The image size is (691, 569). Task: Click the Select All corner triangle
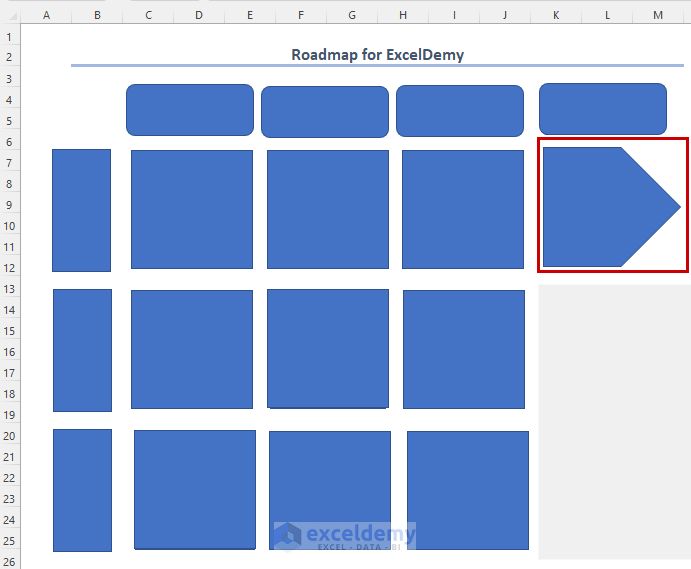(13, 16)
